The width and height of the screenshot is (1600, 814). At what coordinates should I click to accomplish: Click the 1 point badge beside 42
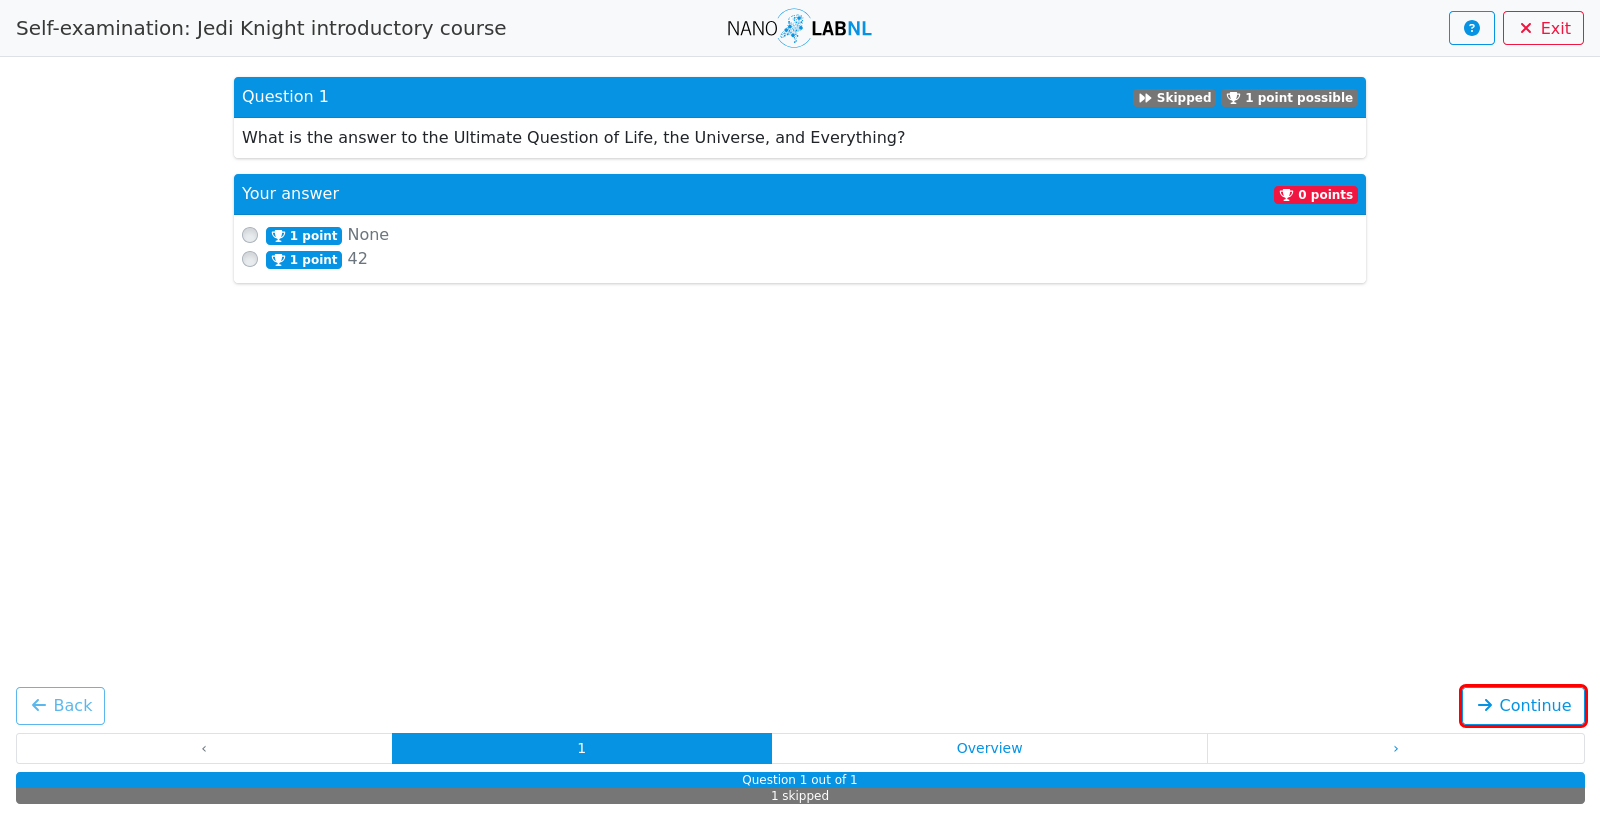pyautogui.click(x=304, y=260)
